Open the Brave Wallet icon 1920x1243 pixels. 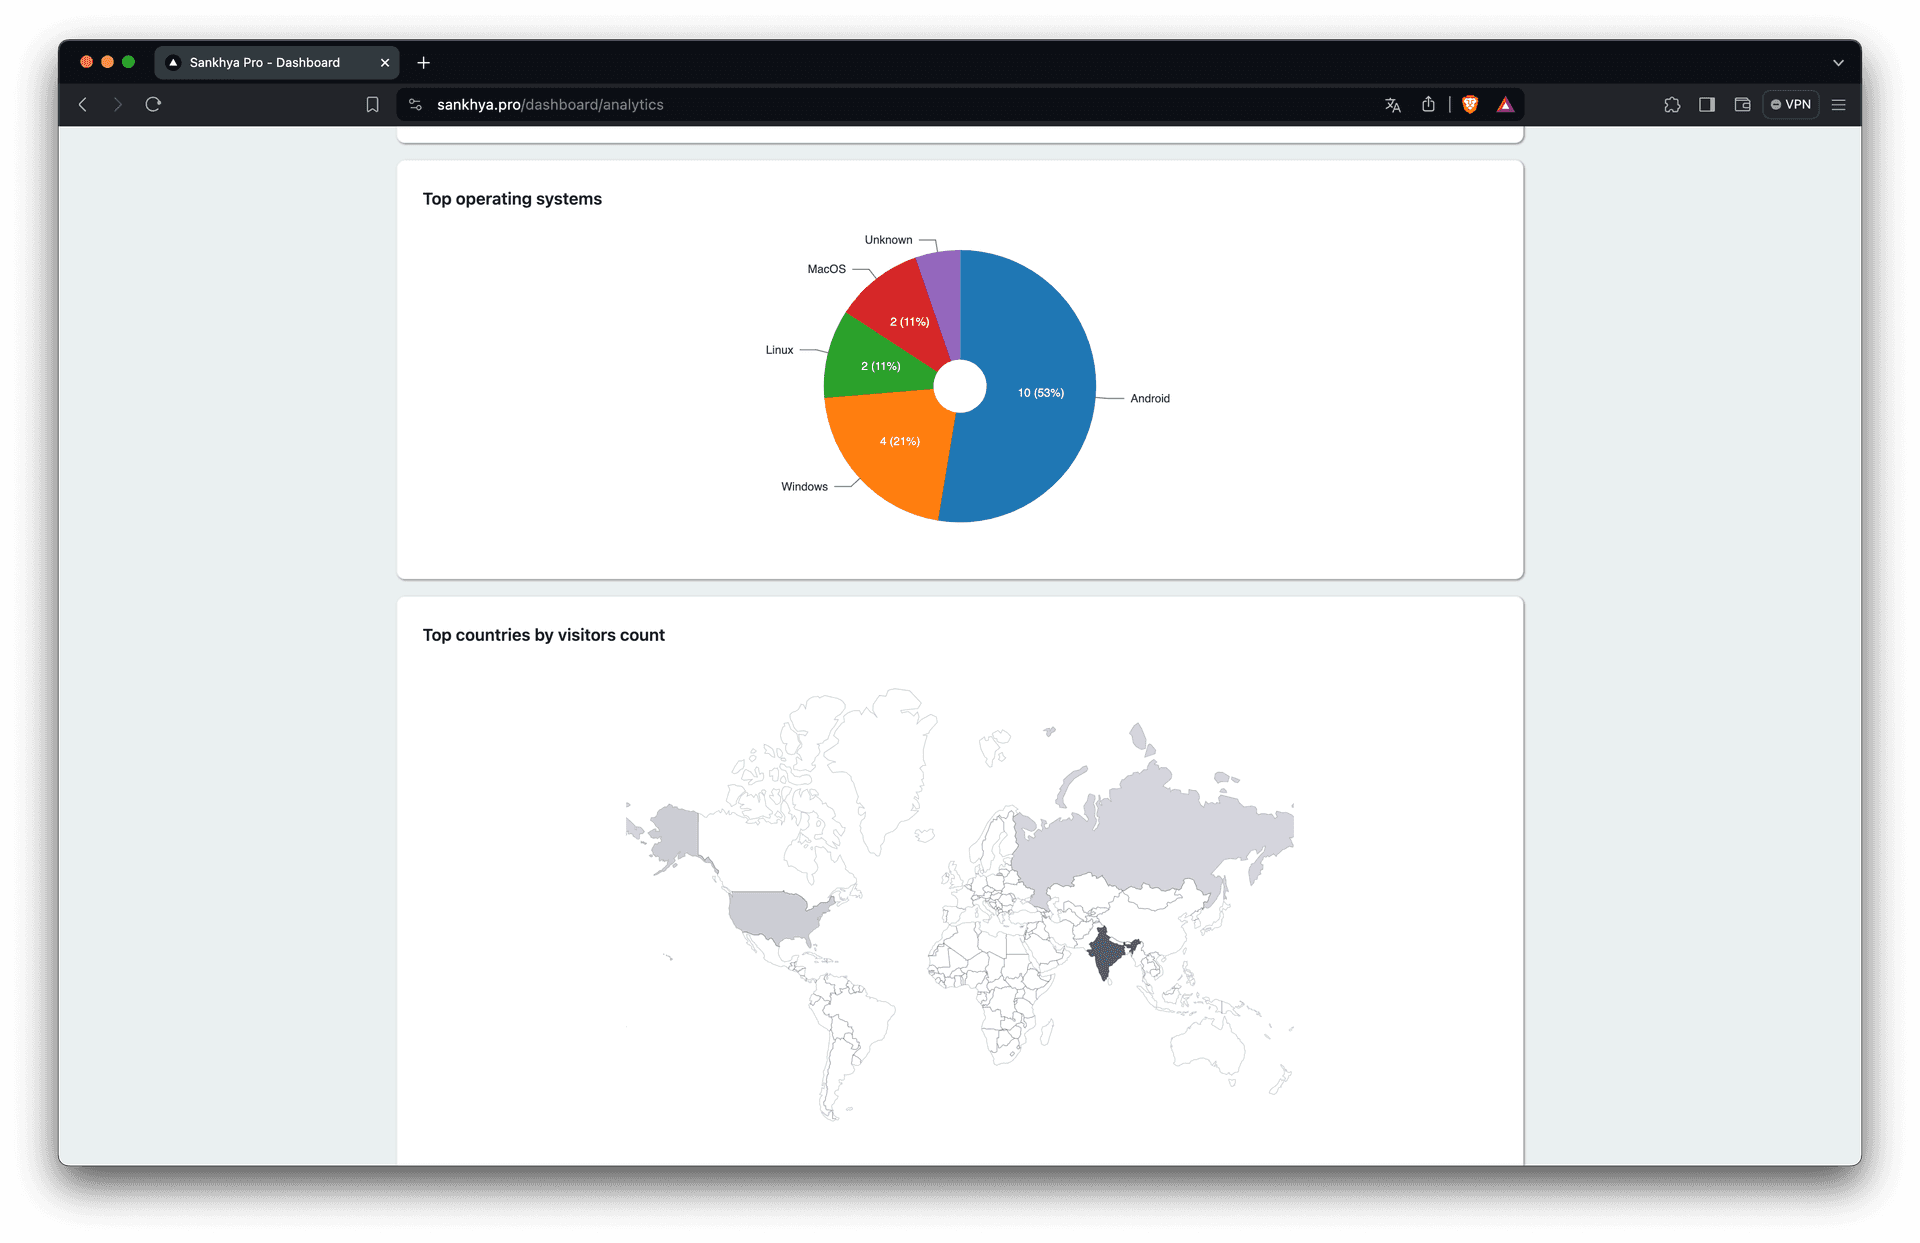click(1742, 105)
